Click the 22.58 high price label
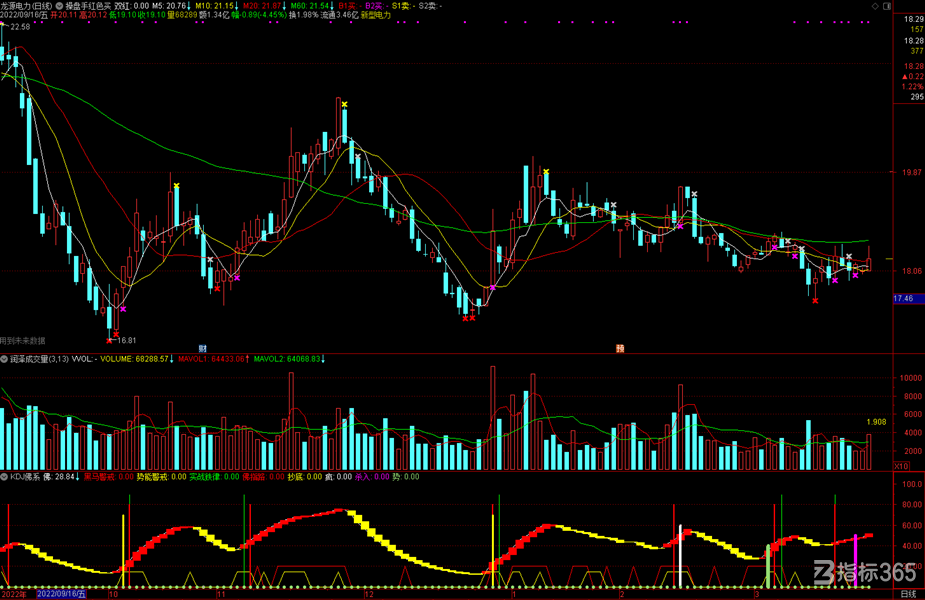 coord(20,27)
